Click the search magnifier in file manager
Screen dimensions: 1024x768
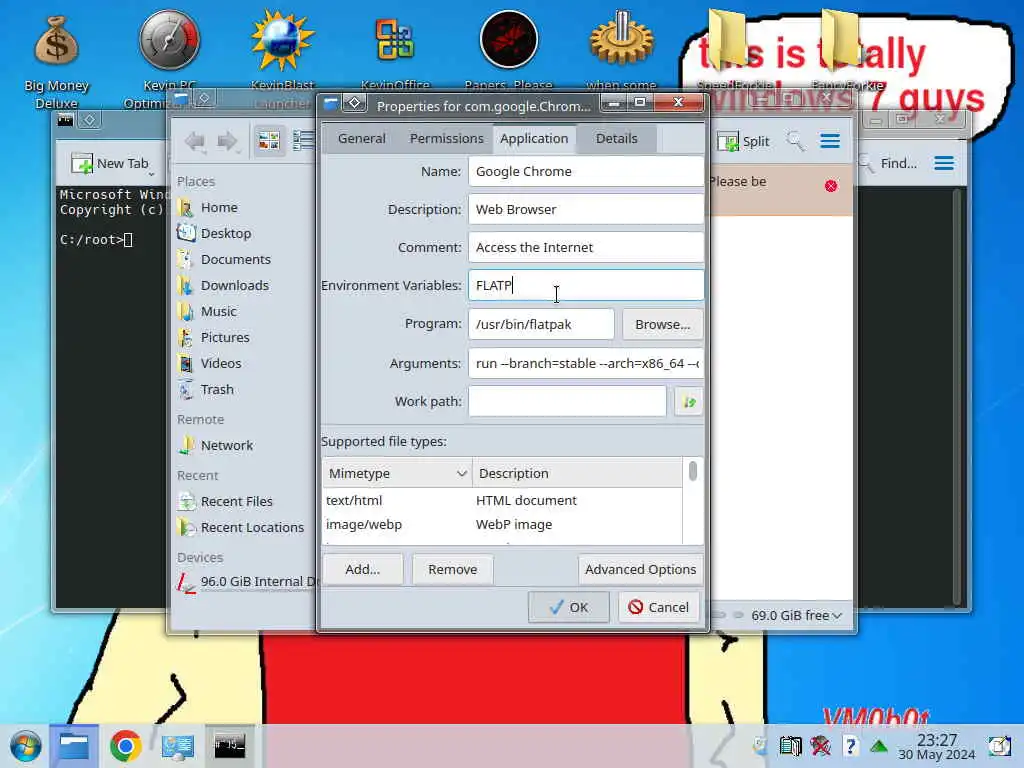795,141
